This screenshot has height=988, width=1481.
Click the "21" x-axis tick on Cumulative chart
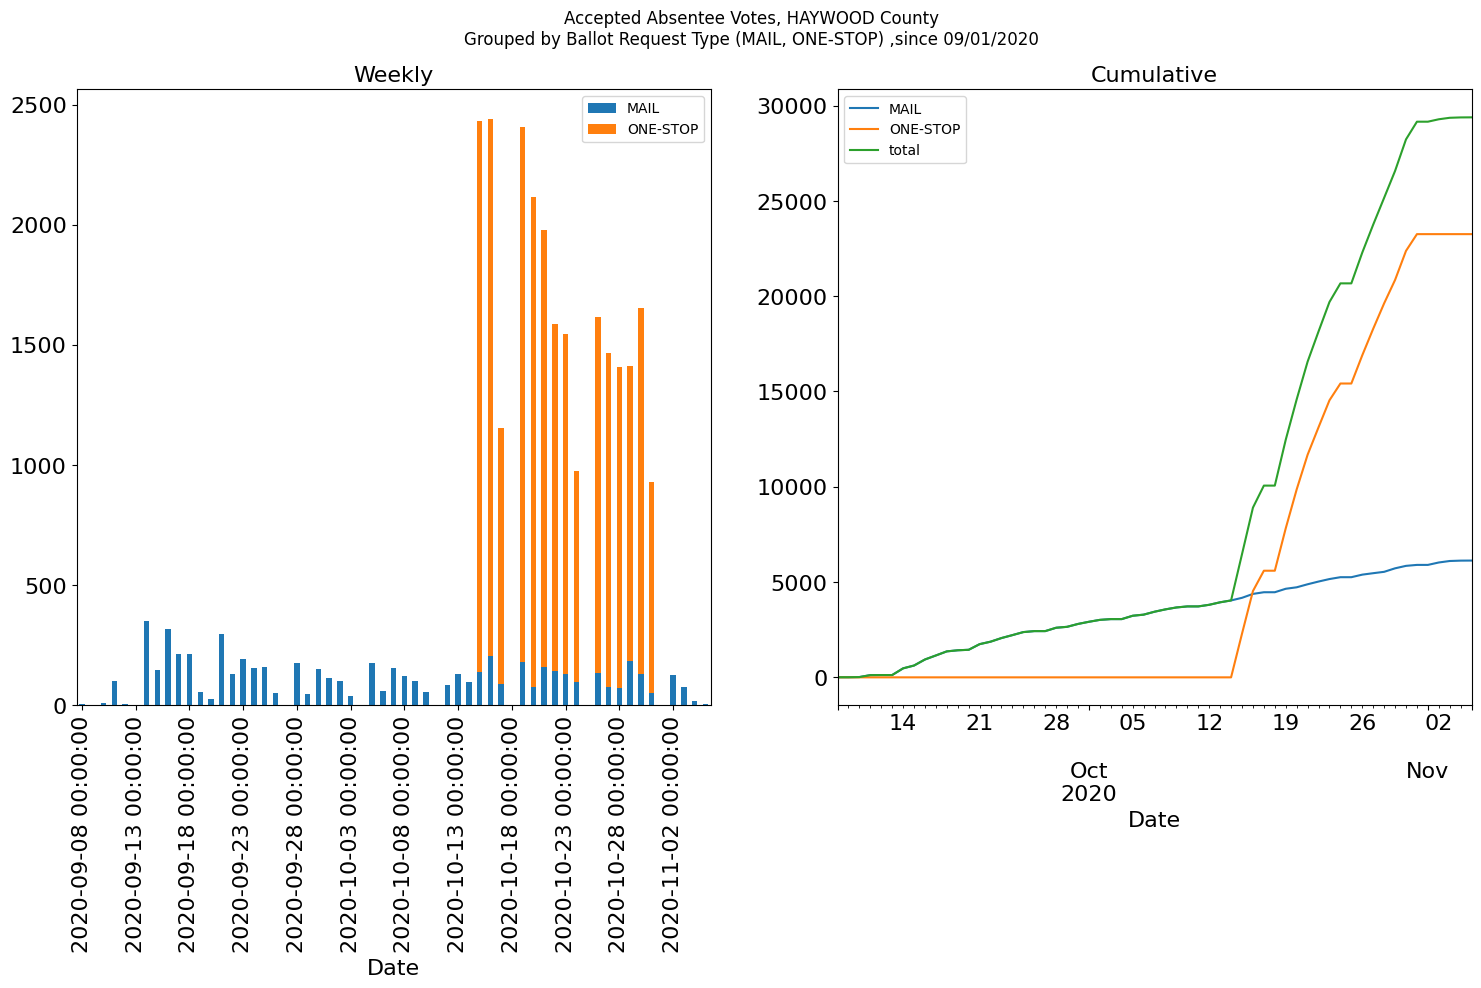(x=980, y=723)
